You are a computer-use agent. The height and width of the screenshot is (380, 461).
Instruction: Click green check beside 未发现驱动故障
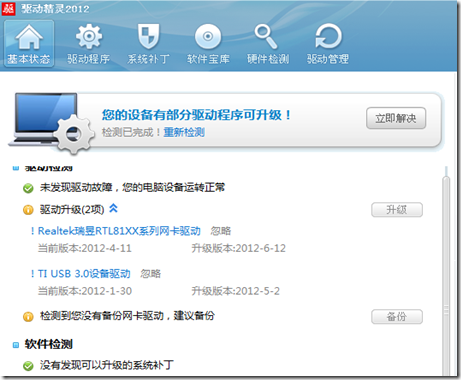coord(28,188)
